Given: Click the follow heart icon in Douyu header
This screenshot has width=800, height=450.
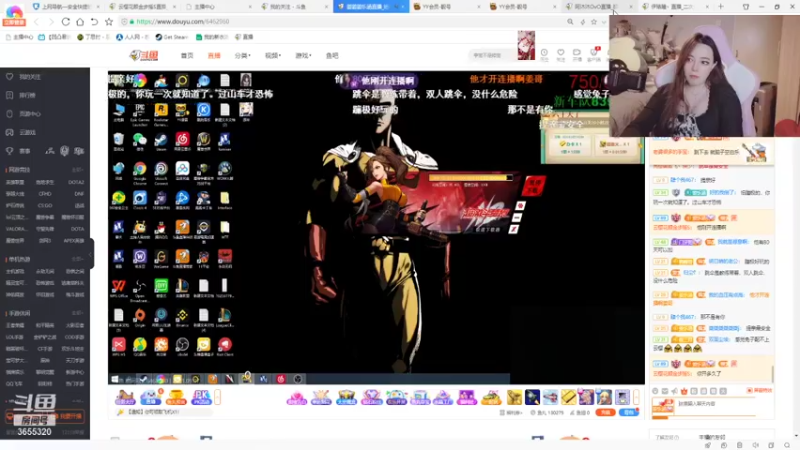Looking at the screenshot, I should pyautogui.click(x=561, y=53).
